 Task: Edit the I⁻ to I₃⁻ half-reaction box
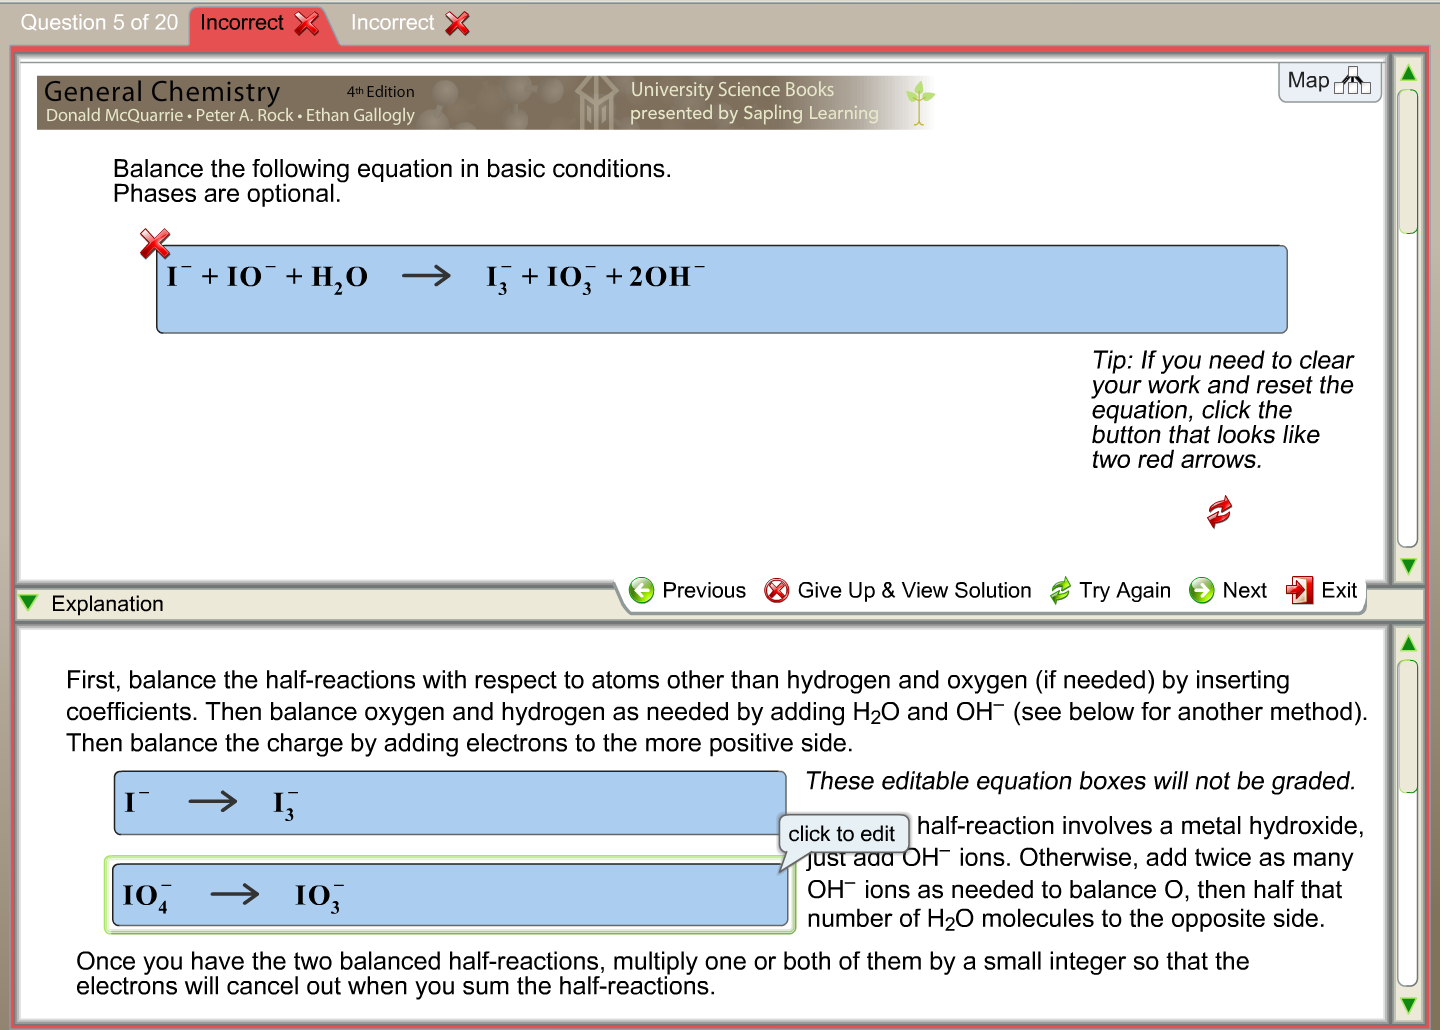click(450, 801)
